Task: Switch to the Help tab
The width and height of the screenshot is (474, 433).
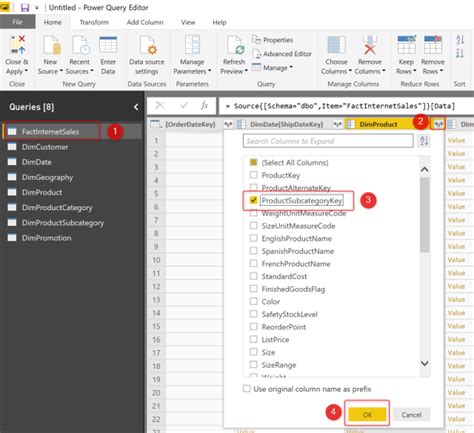Action: coord(219,22)
